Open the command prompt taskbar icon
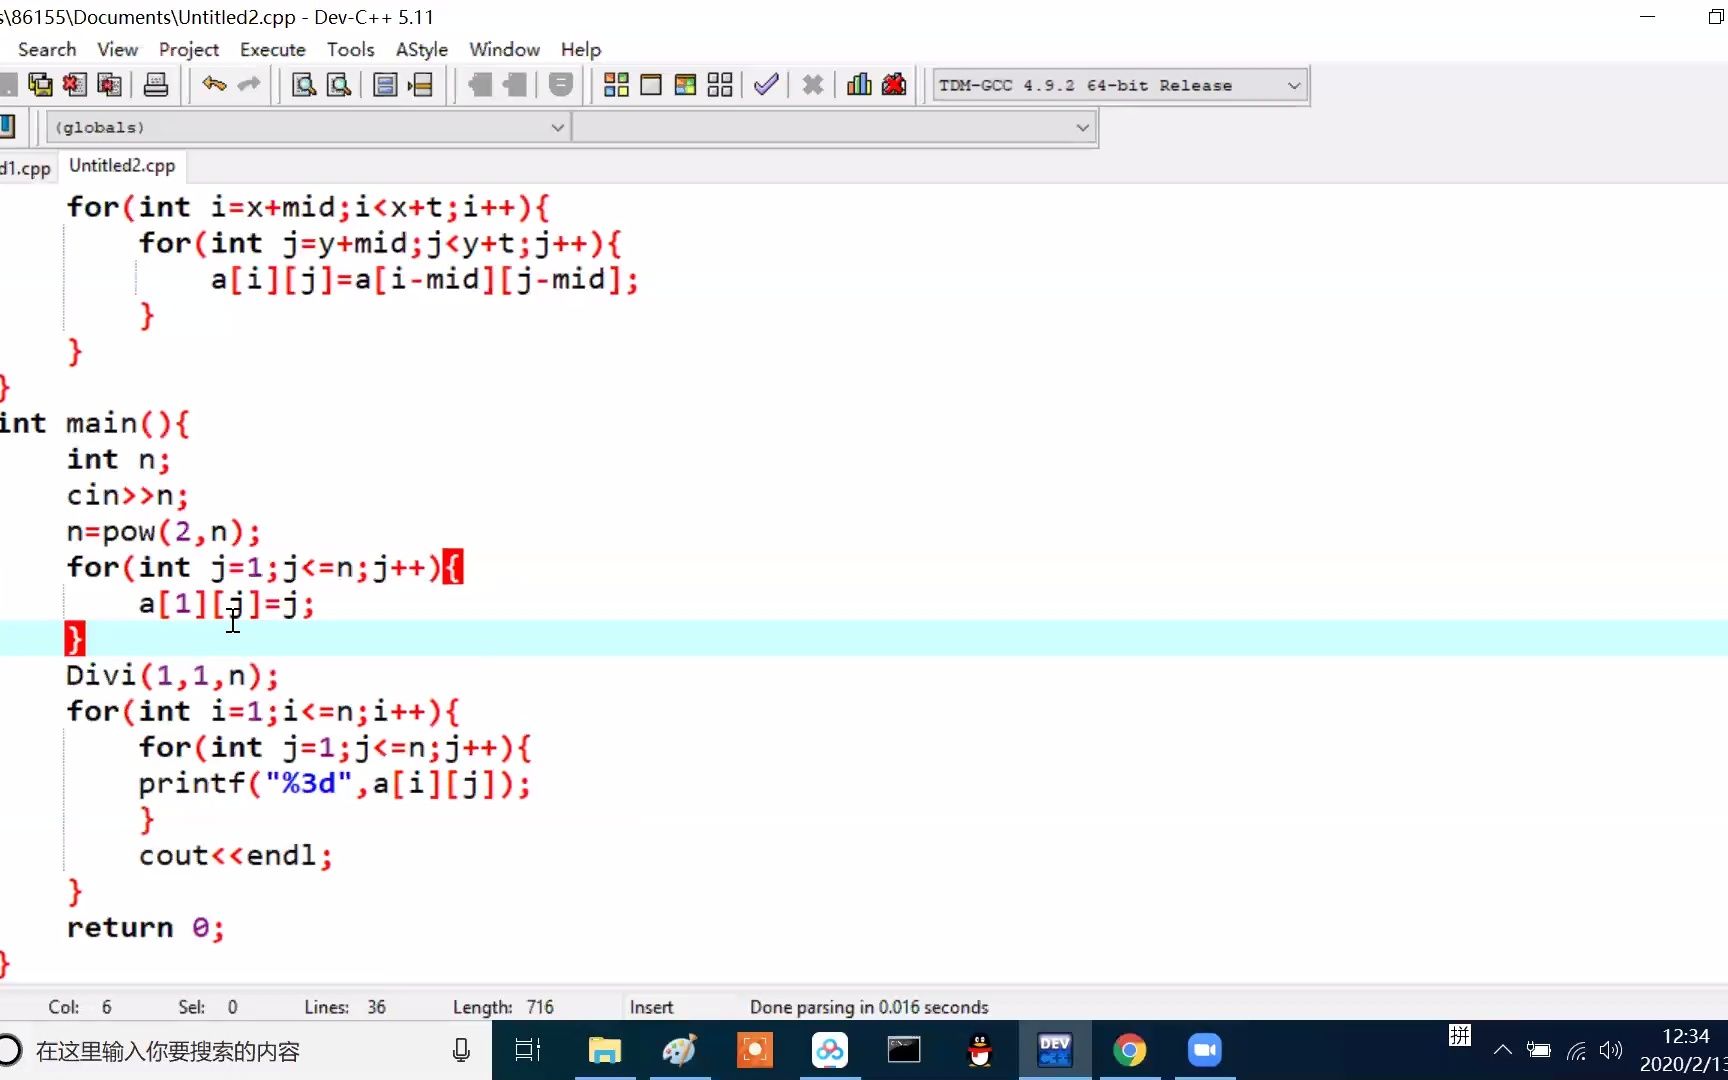 pos(904,1050)
